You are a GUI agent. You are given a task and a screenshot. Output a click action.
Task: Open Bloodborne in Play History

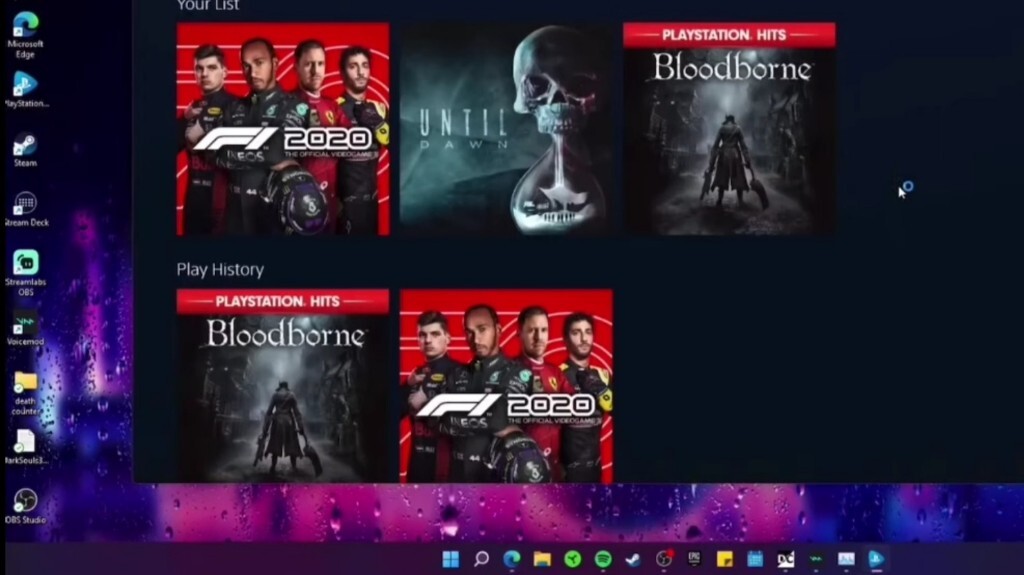click(x=283, y=386)
